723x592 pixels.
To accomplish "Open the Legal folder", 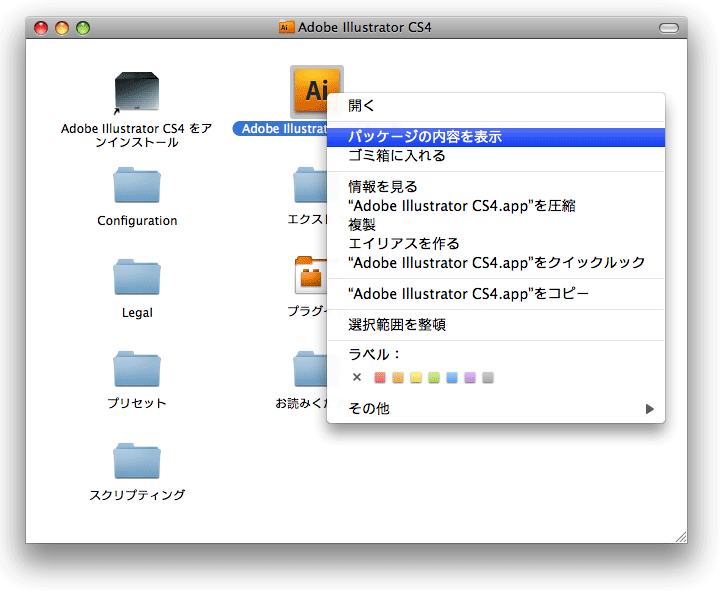I will pos(137,277).
